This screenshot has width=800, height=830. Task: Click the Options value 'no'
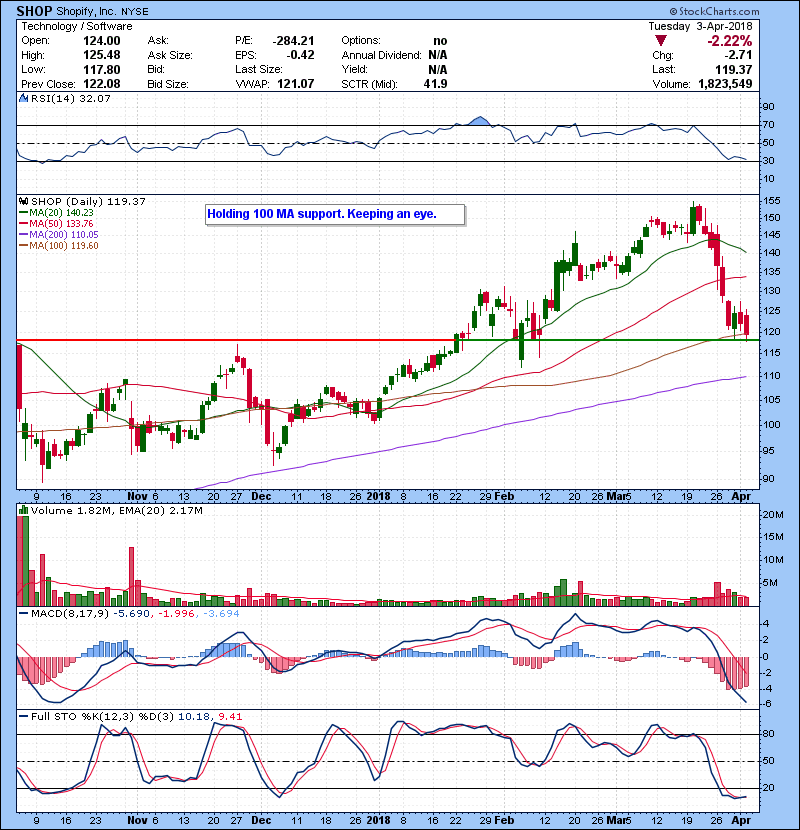(x=440, y=41)
